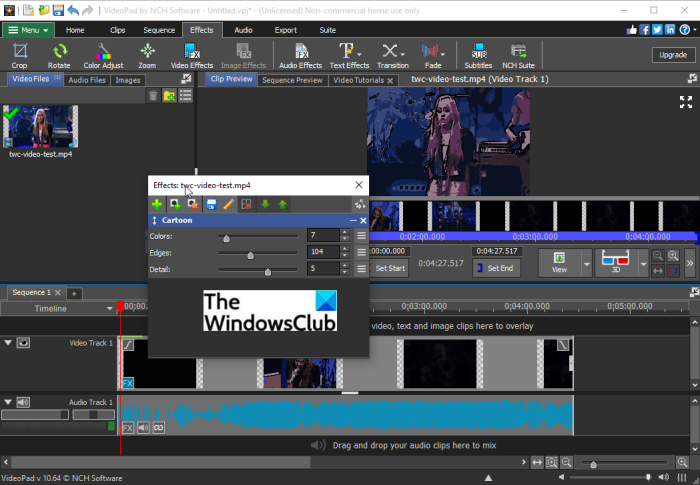700x485 pixels.
Task: Collapse Video Track 1 triangle
Action: coord(8,343)
